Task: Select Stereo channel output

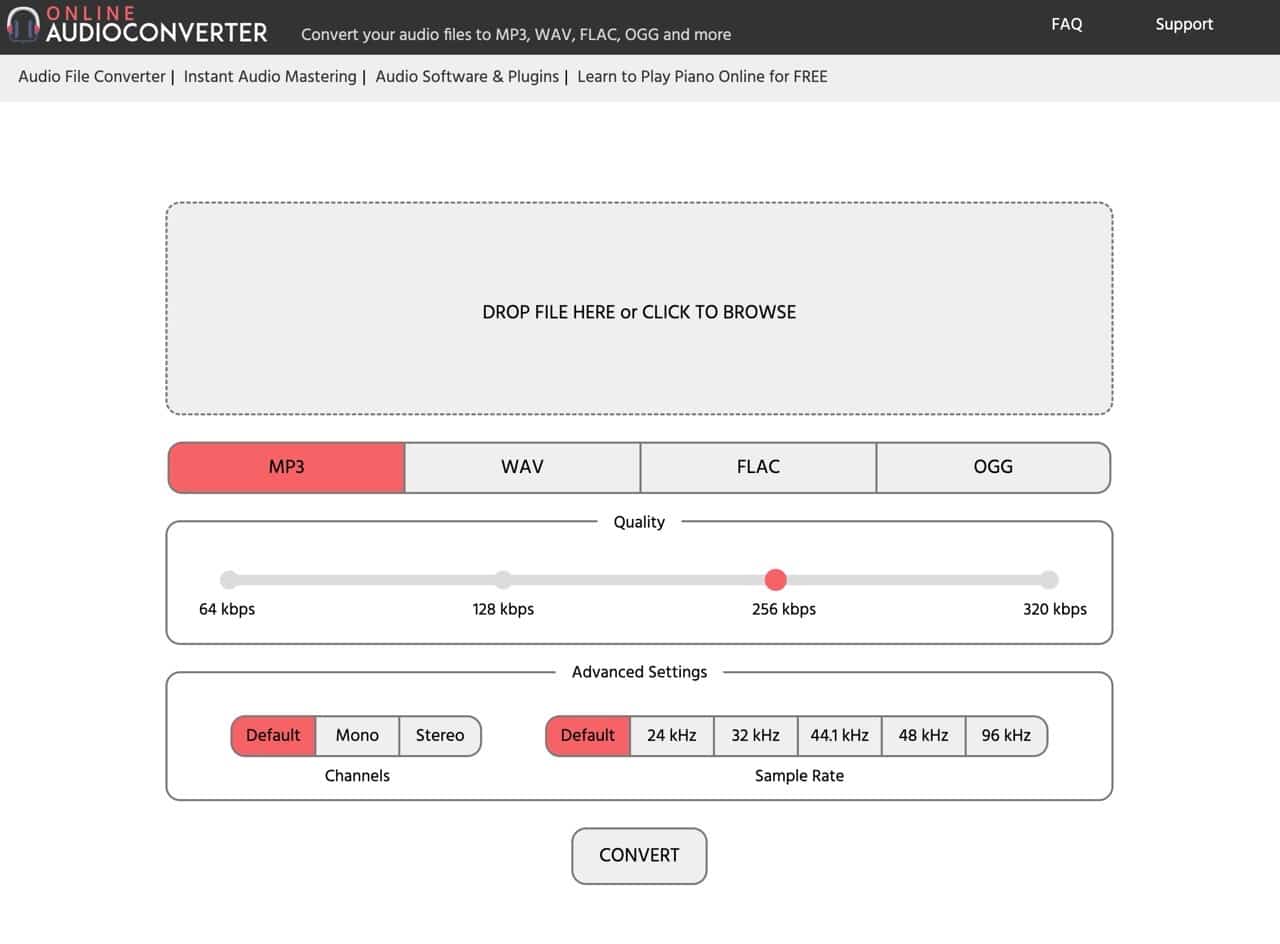Action: (440, 735)
